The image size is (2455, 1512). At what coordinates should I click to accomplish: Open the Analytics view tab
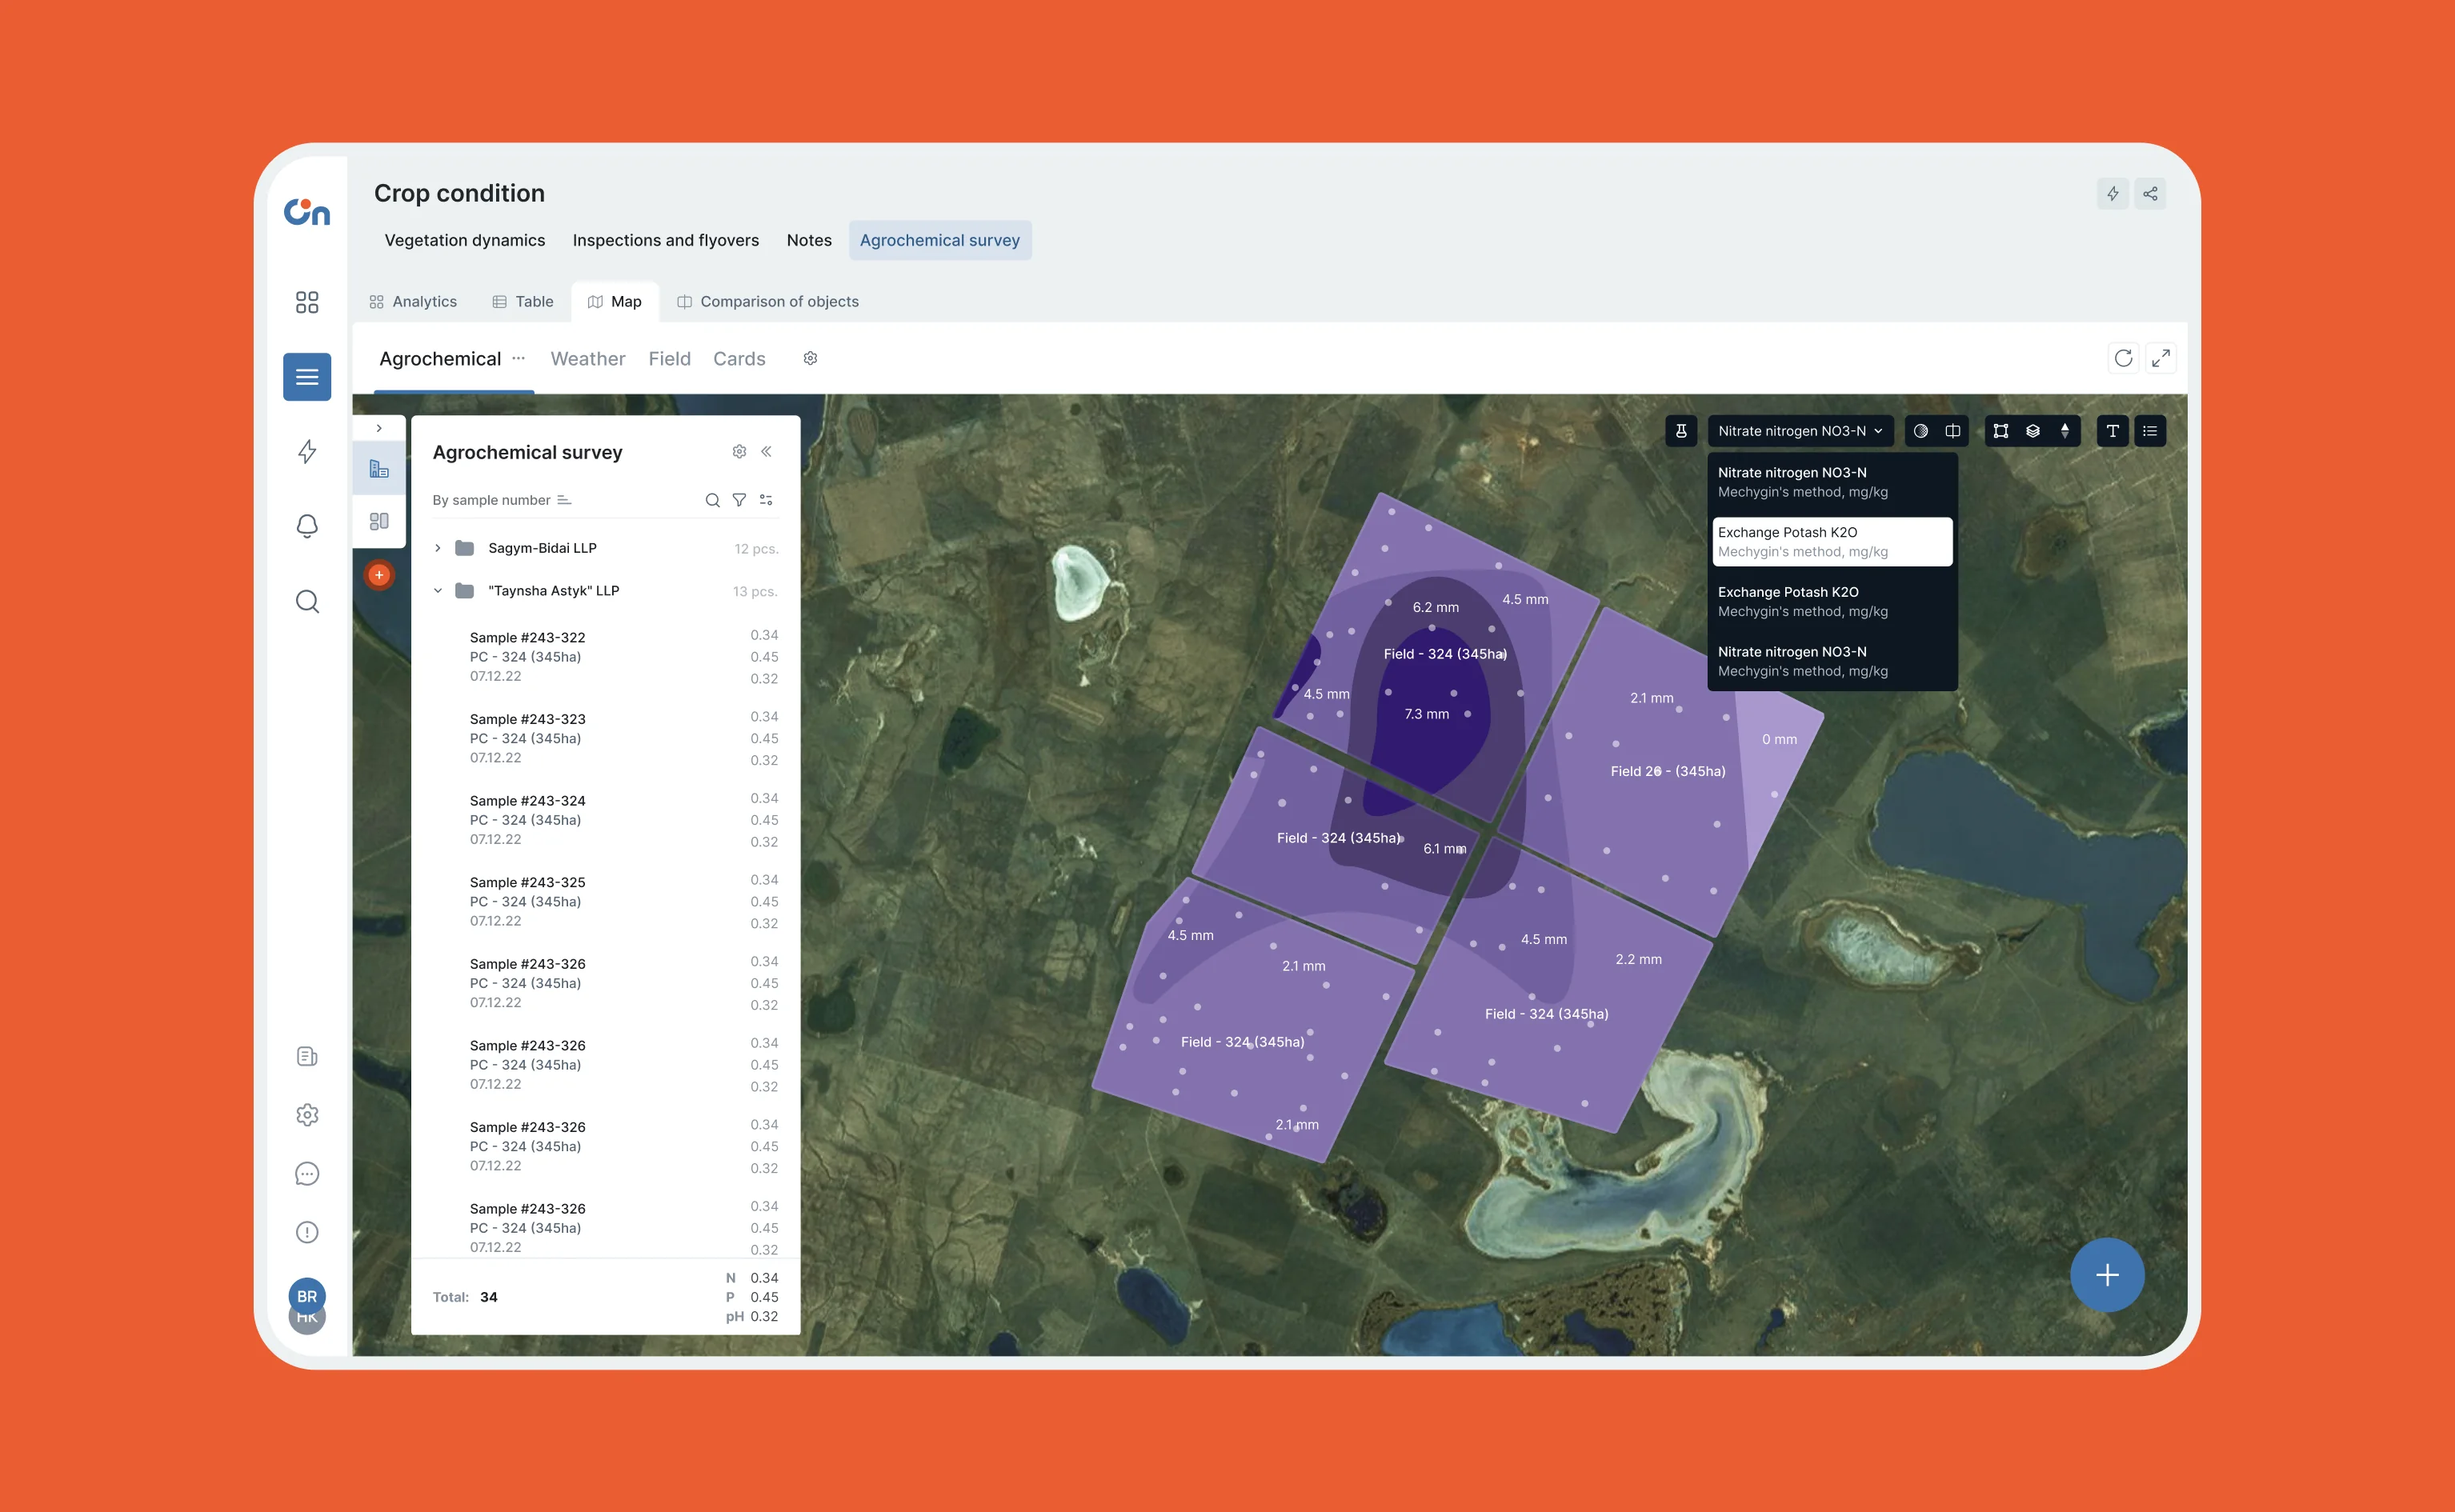(413, 301)
